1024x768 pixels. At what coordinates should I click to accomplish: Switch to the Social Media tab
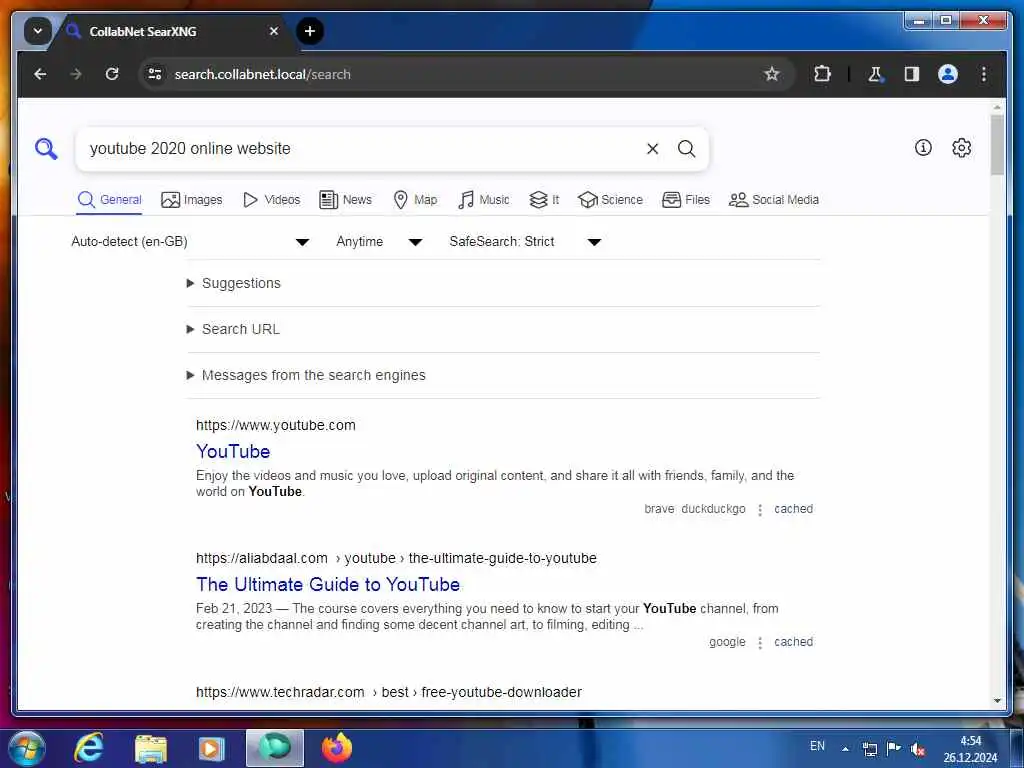coord(774,200)
